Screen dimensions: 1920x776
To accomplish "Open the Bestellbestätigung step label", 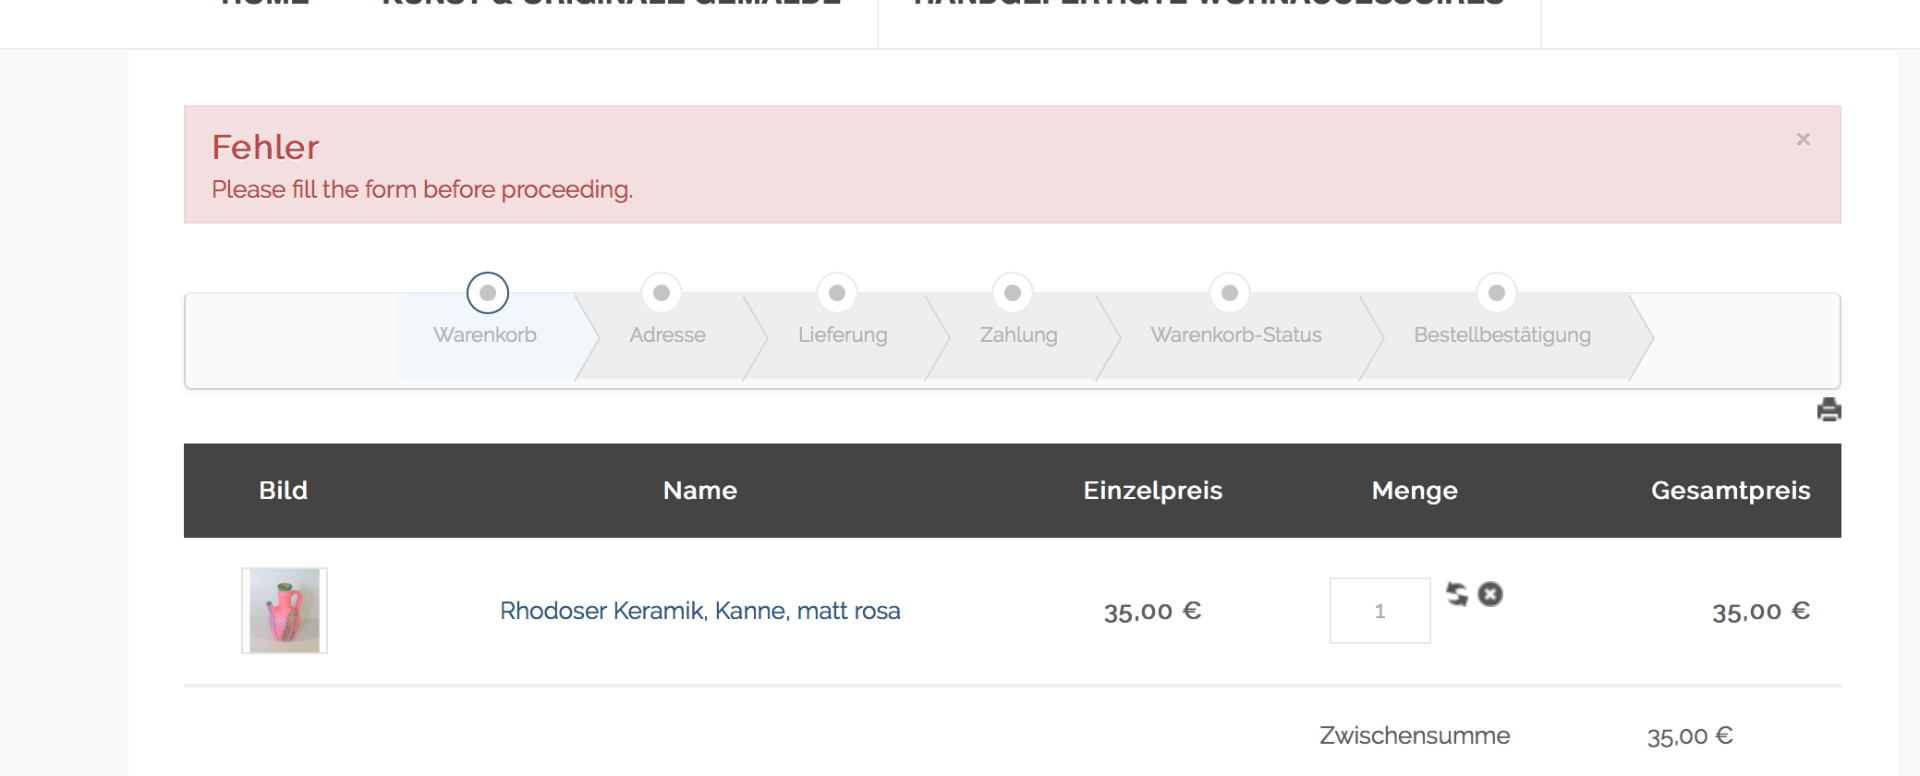I will coord(1501,335).
